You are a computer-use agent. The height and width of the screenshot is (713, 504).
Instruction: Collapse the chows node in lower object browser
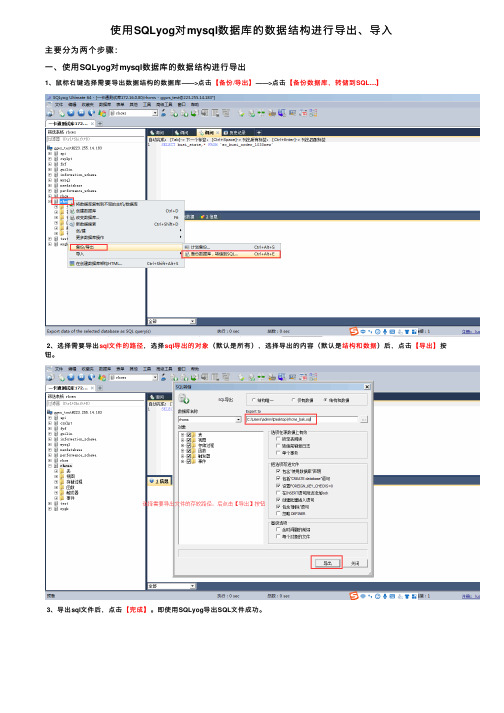point(50,466)
